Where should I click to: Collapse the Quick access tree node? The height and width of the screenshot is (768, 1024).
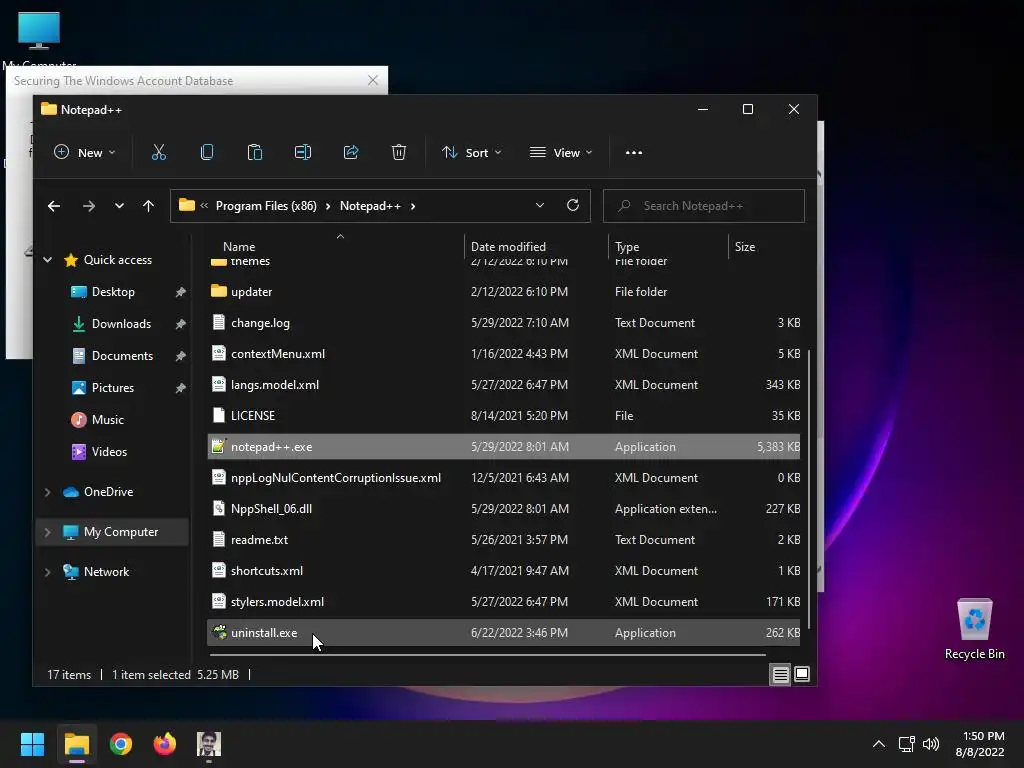47,260
